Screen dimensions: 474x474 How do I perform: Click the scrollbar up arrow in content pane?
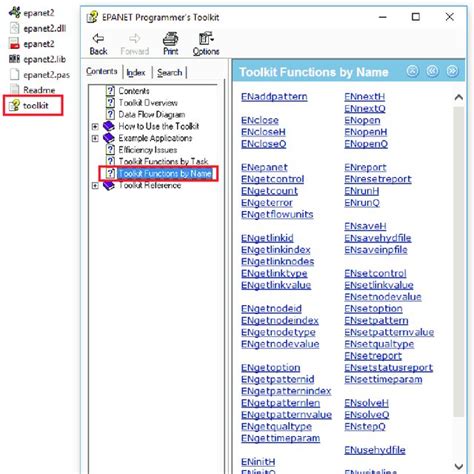coord(459,97)
